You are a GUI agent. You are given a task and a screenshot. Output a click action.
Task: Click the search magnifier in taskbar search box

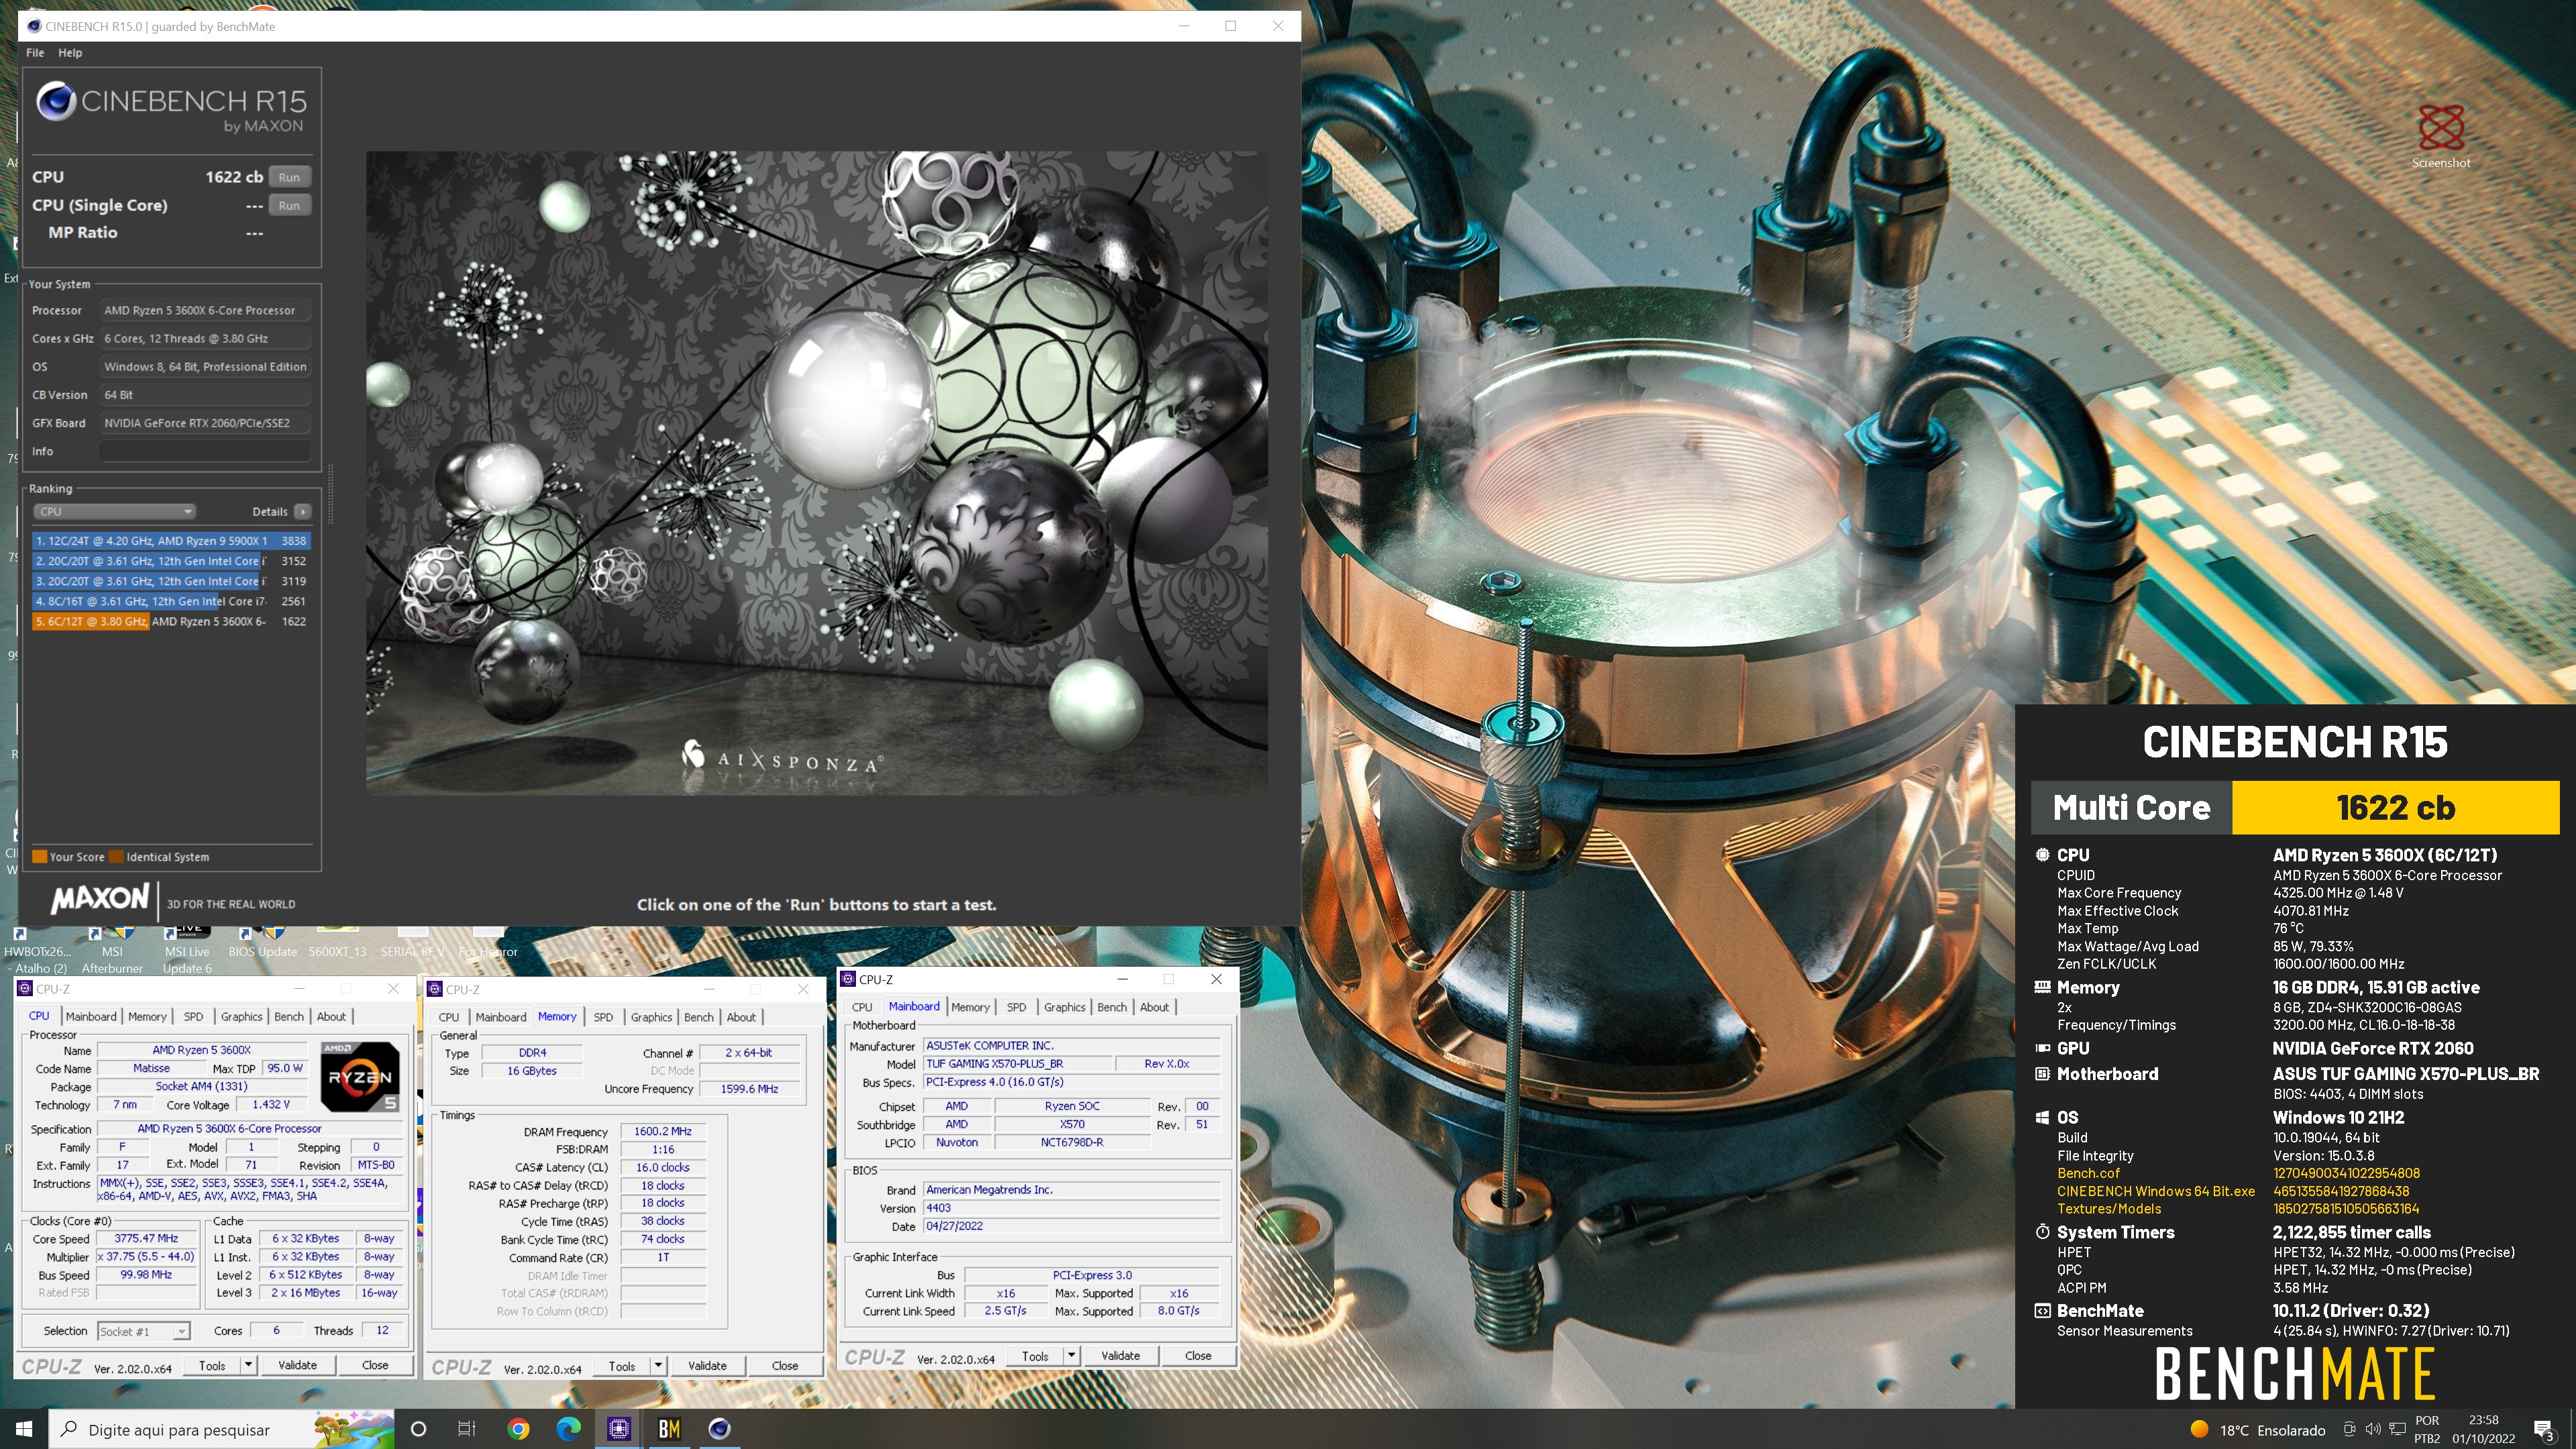point(69,1429)
